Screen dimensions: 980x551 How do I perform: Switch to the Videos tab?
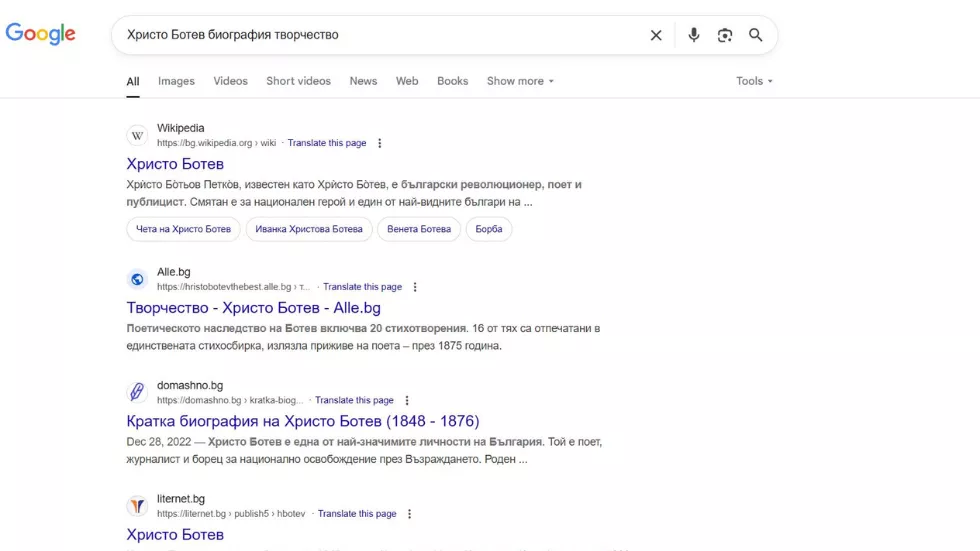(x=231, y=81)
